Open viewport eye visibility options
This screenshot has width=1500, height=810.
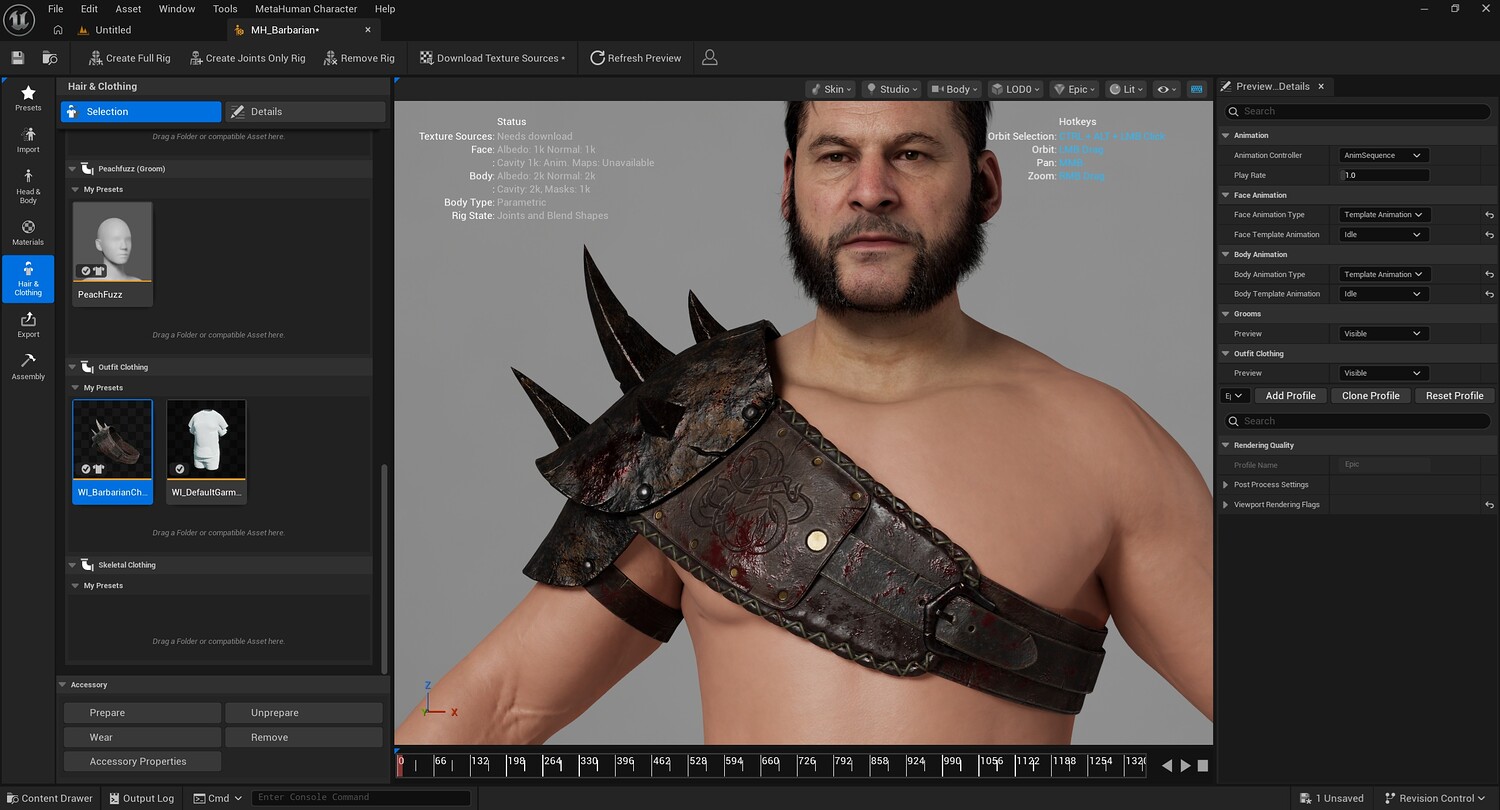coord(1167,89)
